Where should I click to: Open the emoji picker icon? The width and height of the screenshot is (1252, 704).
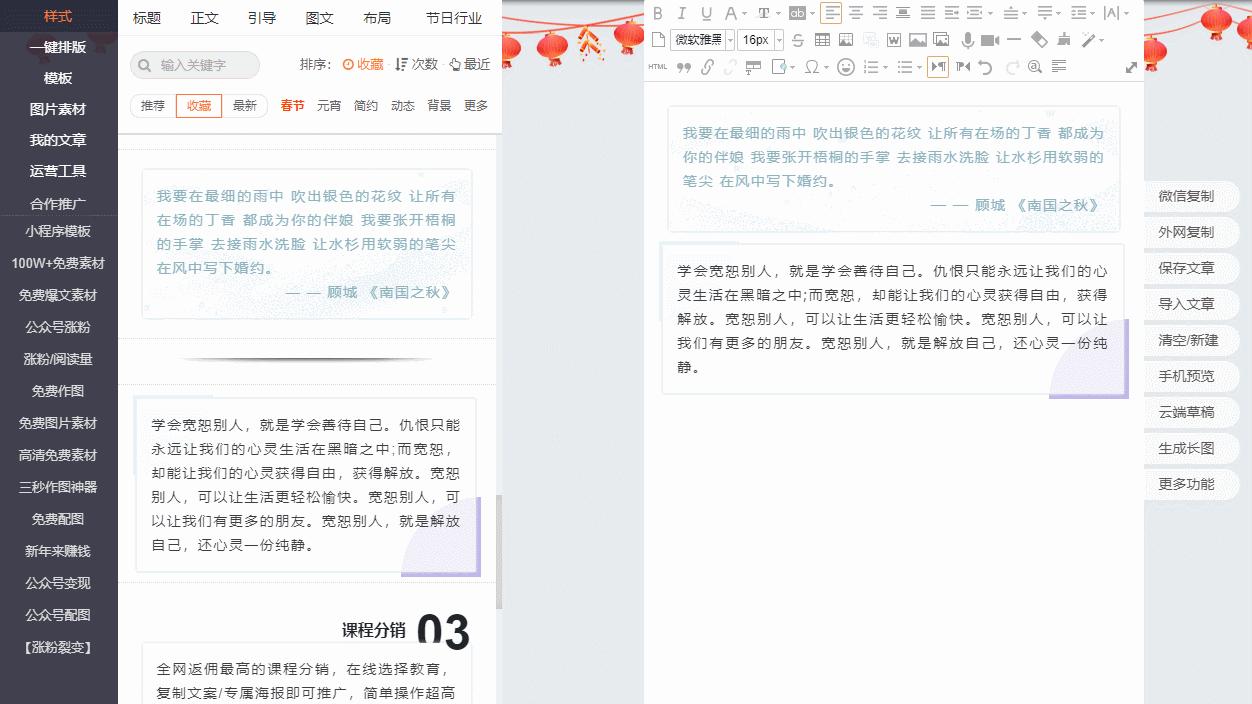847,67
